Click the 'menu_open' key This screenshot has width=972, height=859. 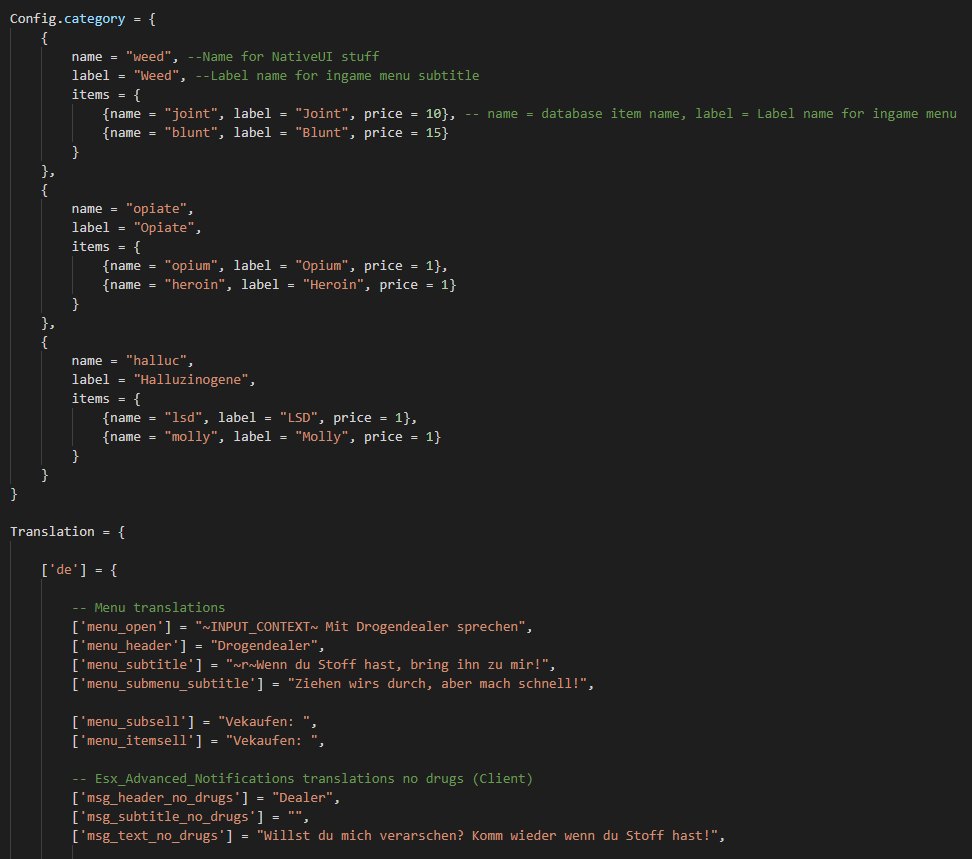point(121,627)
